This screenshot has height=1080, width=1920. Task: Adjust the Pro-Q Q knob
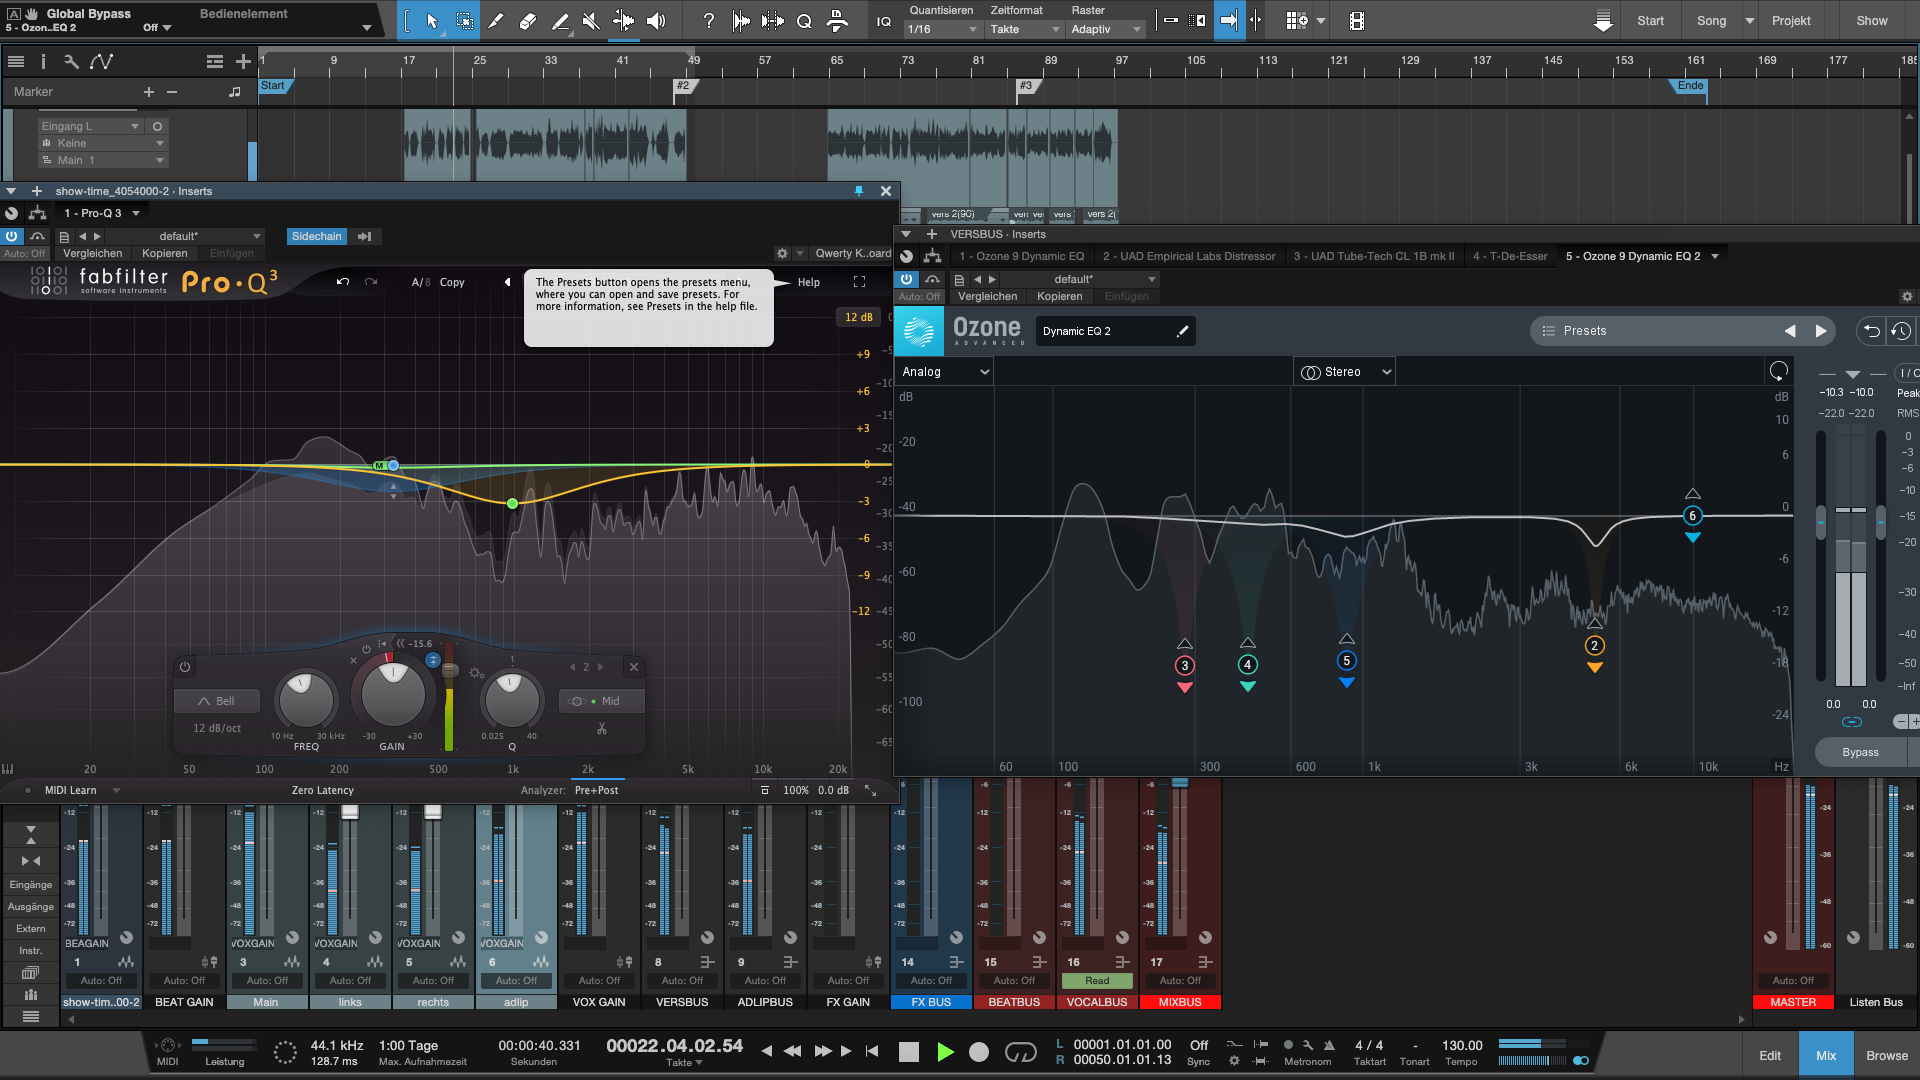[512, 700]
